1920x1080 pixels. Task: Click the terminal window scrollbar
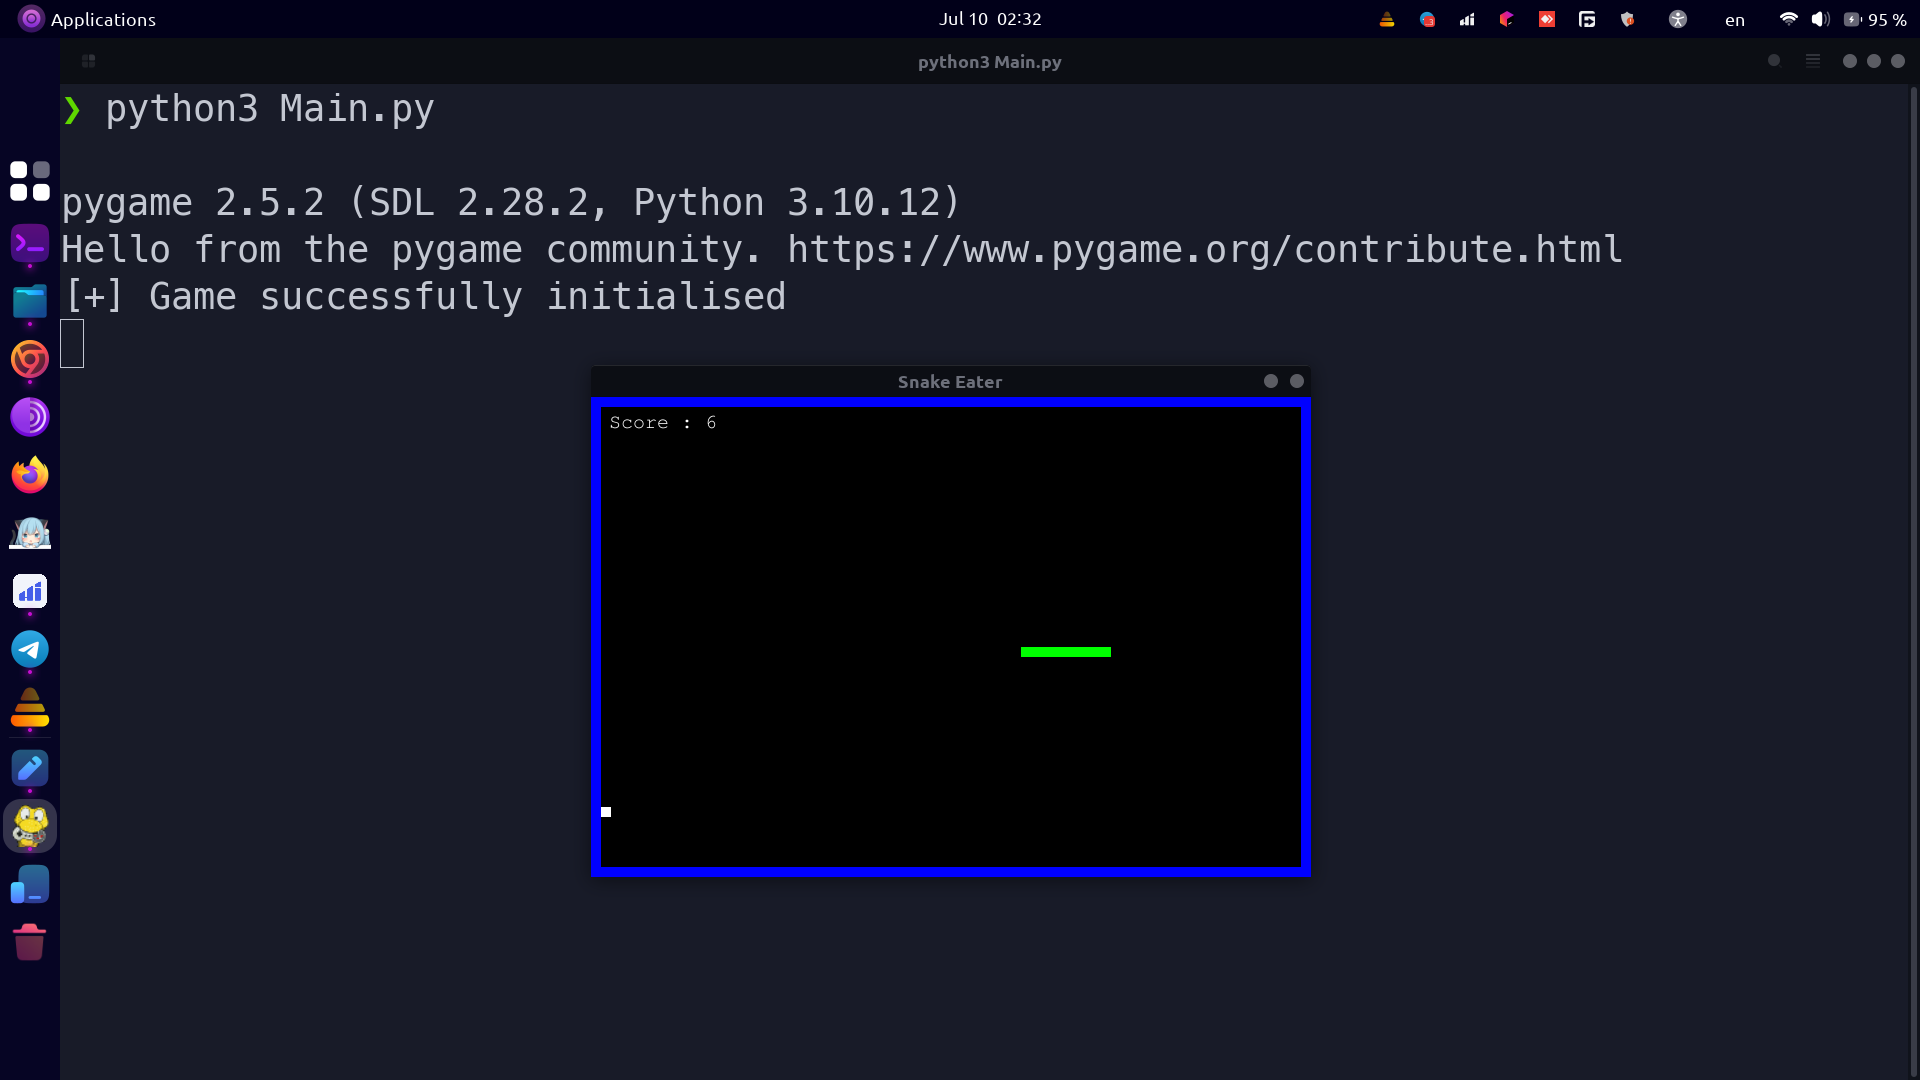[1914, 580]
